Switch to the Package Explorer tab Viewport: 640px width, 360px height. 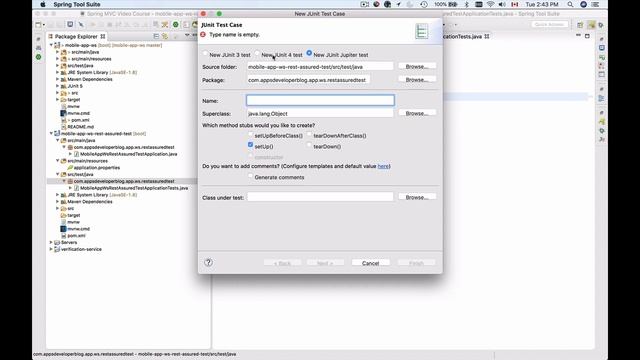point(77,36)
